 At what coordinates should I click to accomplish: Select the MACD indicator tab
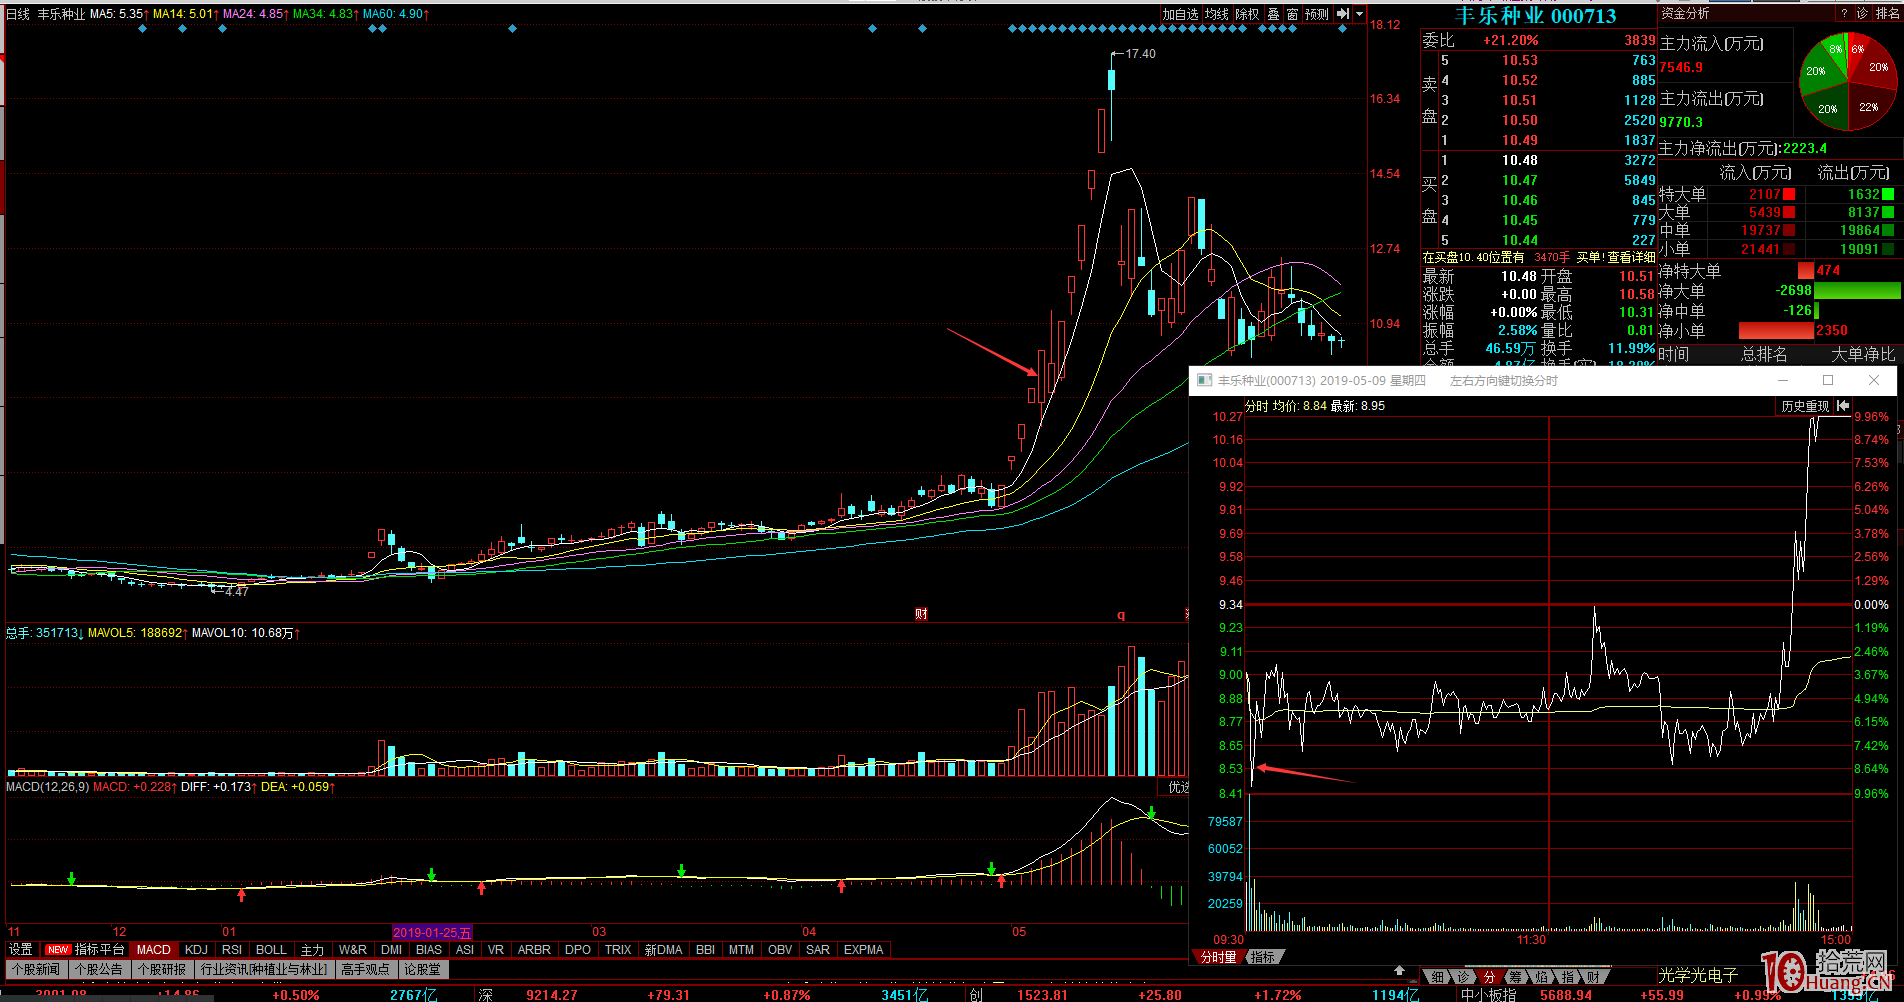154,949
